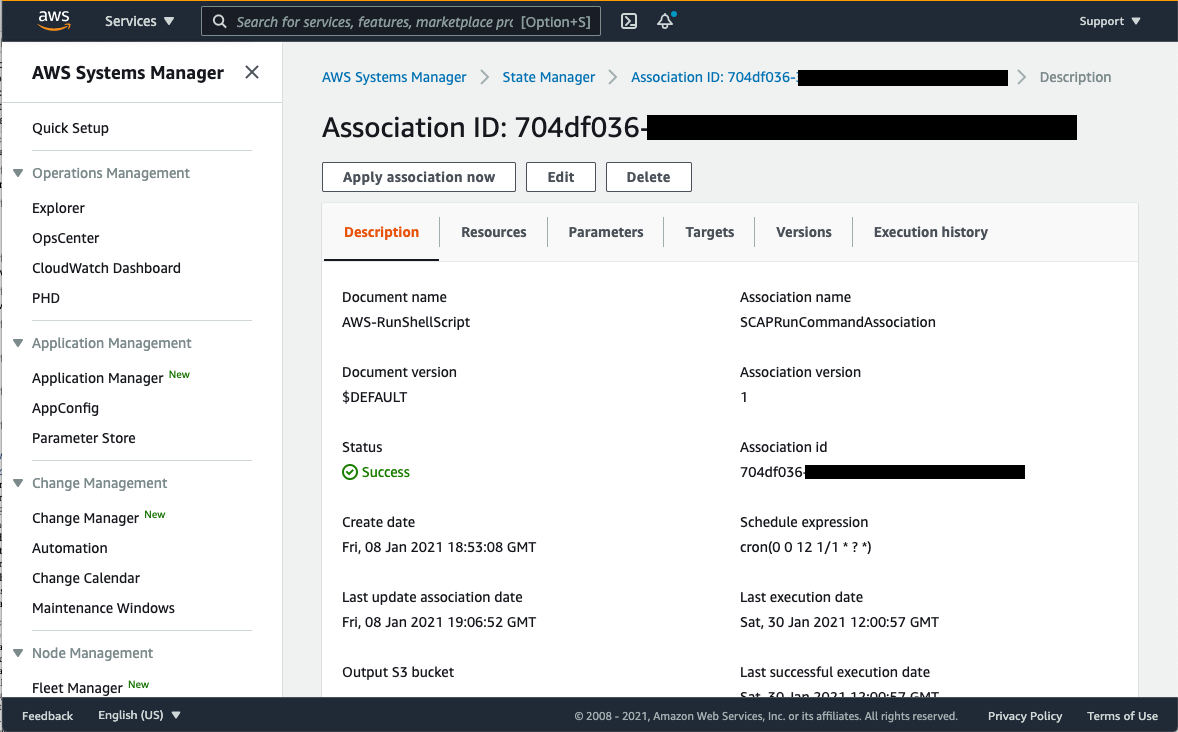Collapse the Application Management section
The image size is (1178, 732).
coord(17,343)
